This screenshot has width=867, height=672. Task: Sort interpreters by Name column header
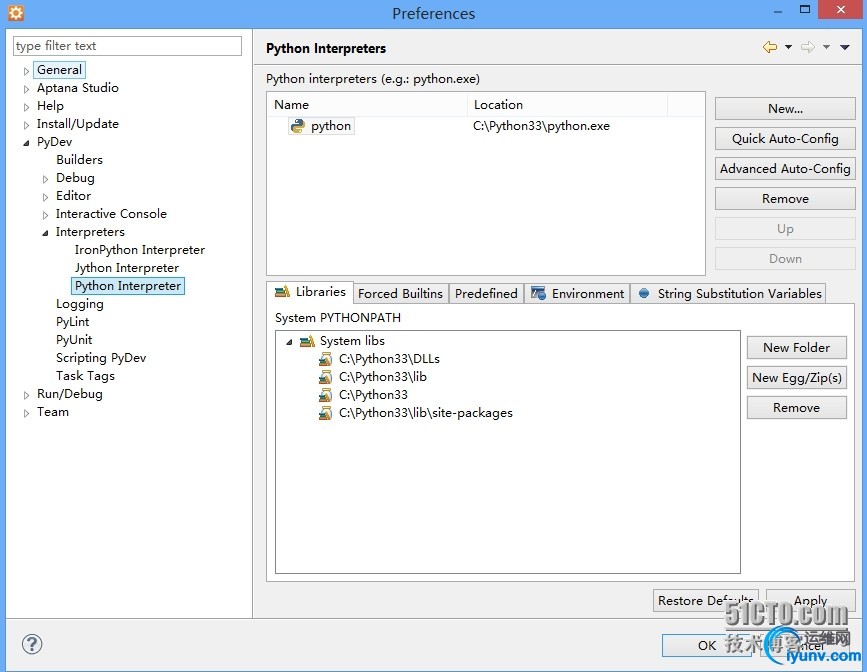click(367, 105)
